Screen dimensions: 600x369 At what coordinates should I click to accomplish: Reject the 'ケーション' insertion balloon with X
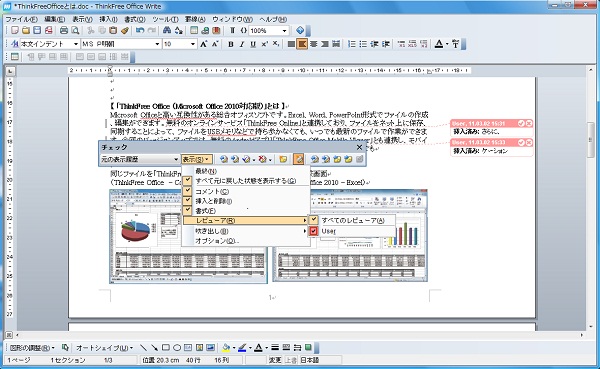coord(528,142)
